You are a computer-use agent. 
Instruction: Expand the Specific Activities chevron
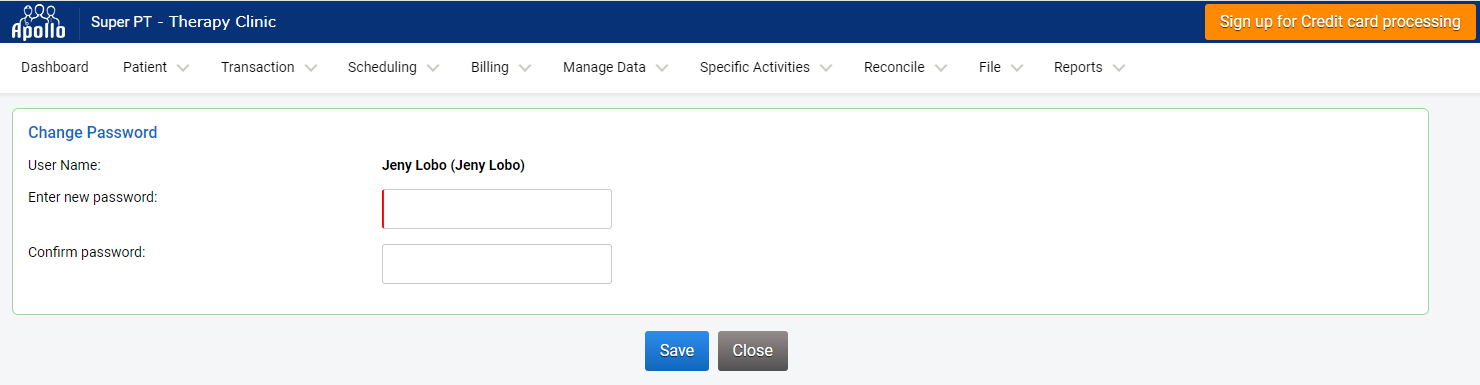click(x=826, y=68)
